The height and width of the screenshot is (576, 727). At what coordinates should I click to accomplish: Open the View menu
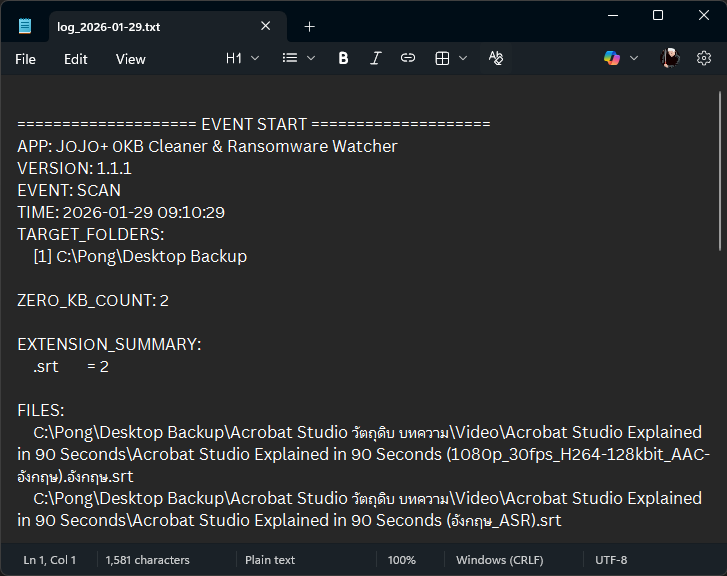point(131,59)
